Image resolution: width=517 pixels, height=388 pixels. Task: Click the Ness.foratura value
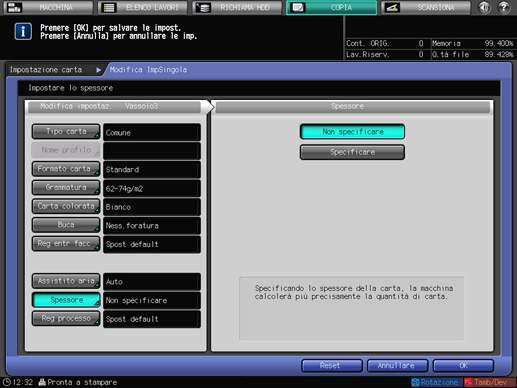pyautogui.click(x=152, y=226)
